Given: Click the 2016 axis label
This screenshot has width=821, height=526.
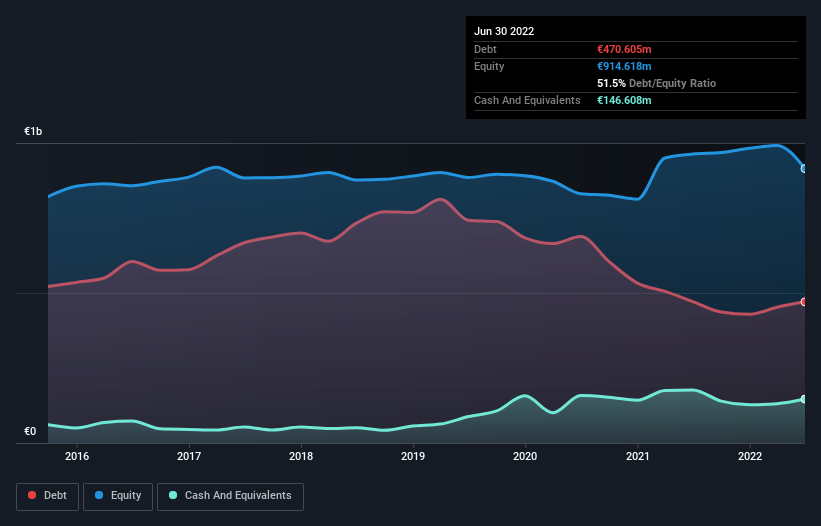Looking at the screenshot, I should 77,456.
